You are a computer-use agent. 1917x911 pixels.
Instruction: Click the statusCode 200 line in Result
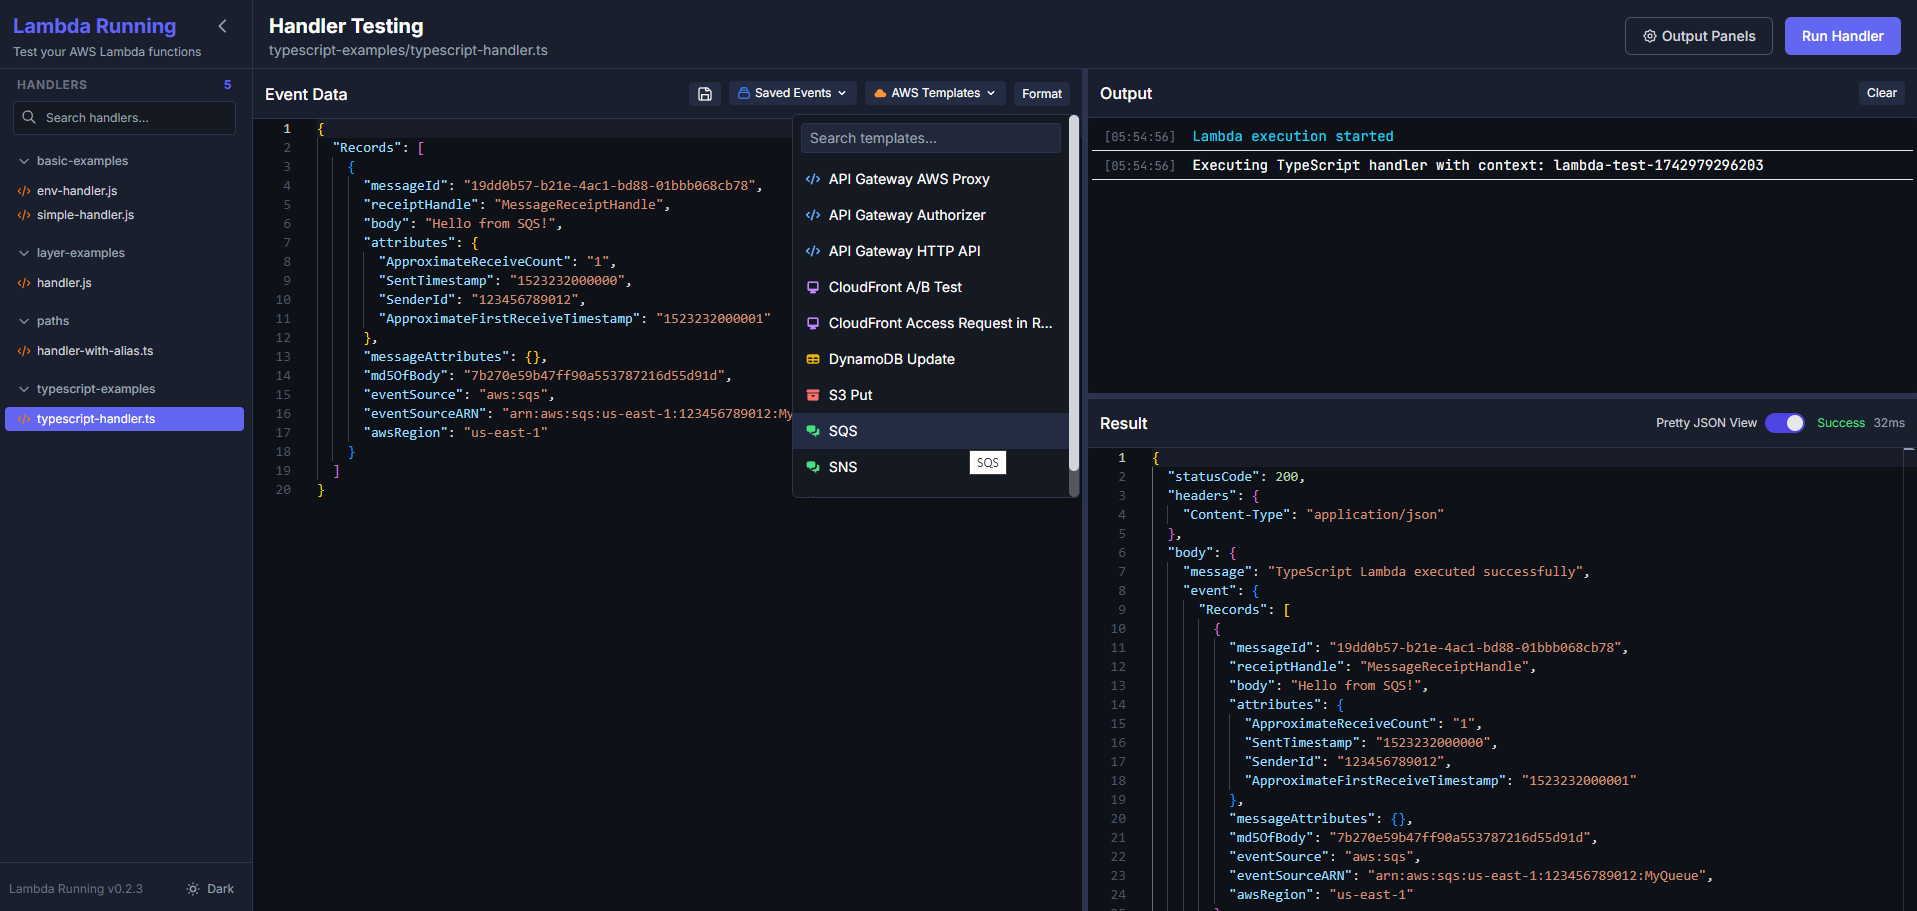[x=1236, y=477]
